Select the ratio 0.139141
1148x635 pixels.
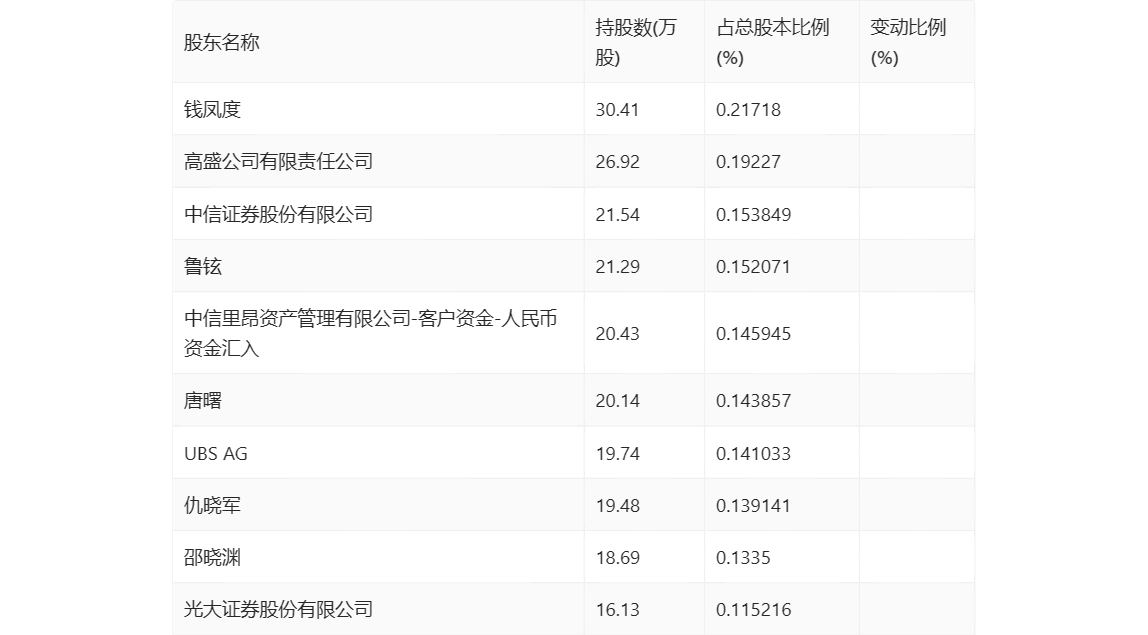tap(753, 505)
